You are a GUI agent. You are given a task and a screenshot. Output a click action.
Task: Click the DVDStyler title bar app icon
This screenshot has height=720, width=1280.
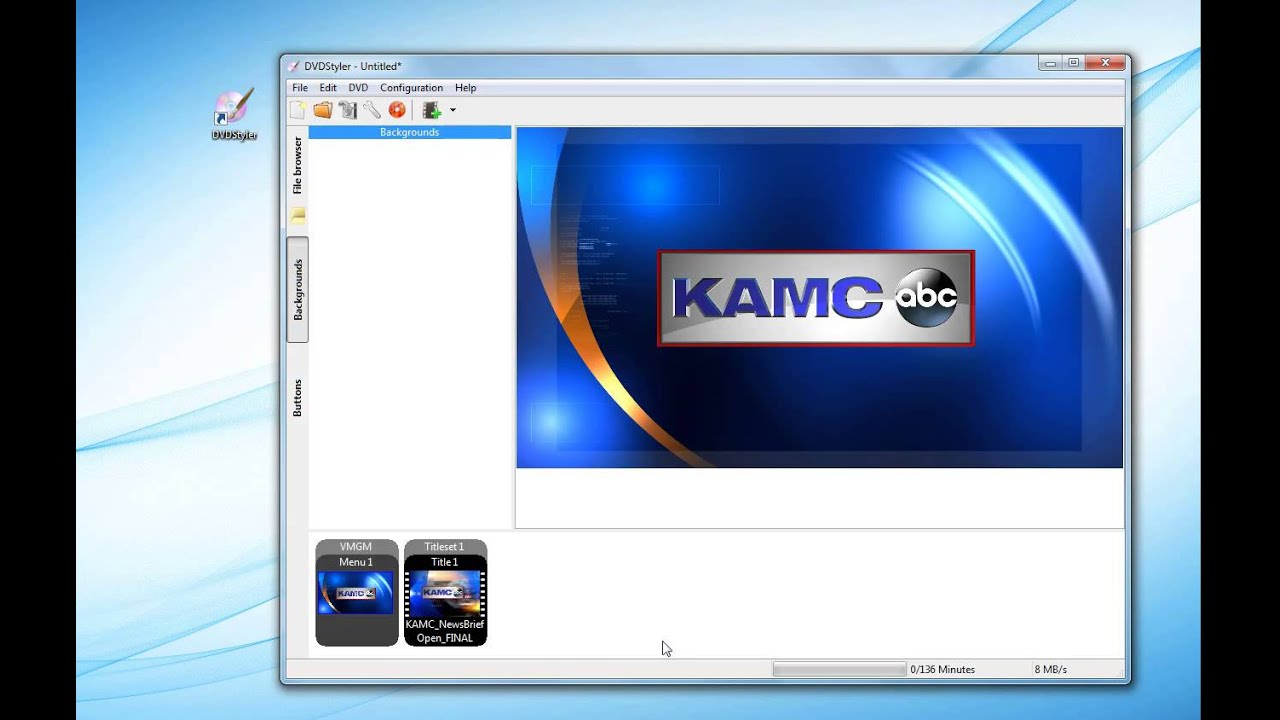(293, 66)
